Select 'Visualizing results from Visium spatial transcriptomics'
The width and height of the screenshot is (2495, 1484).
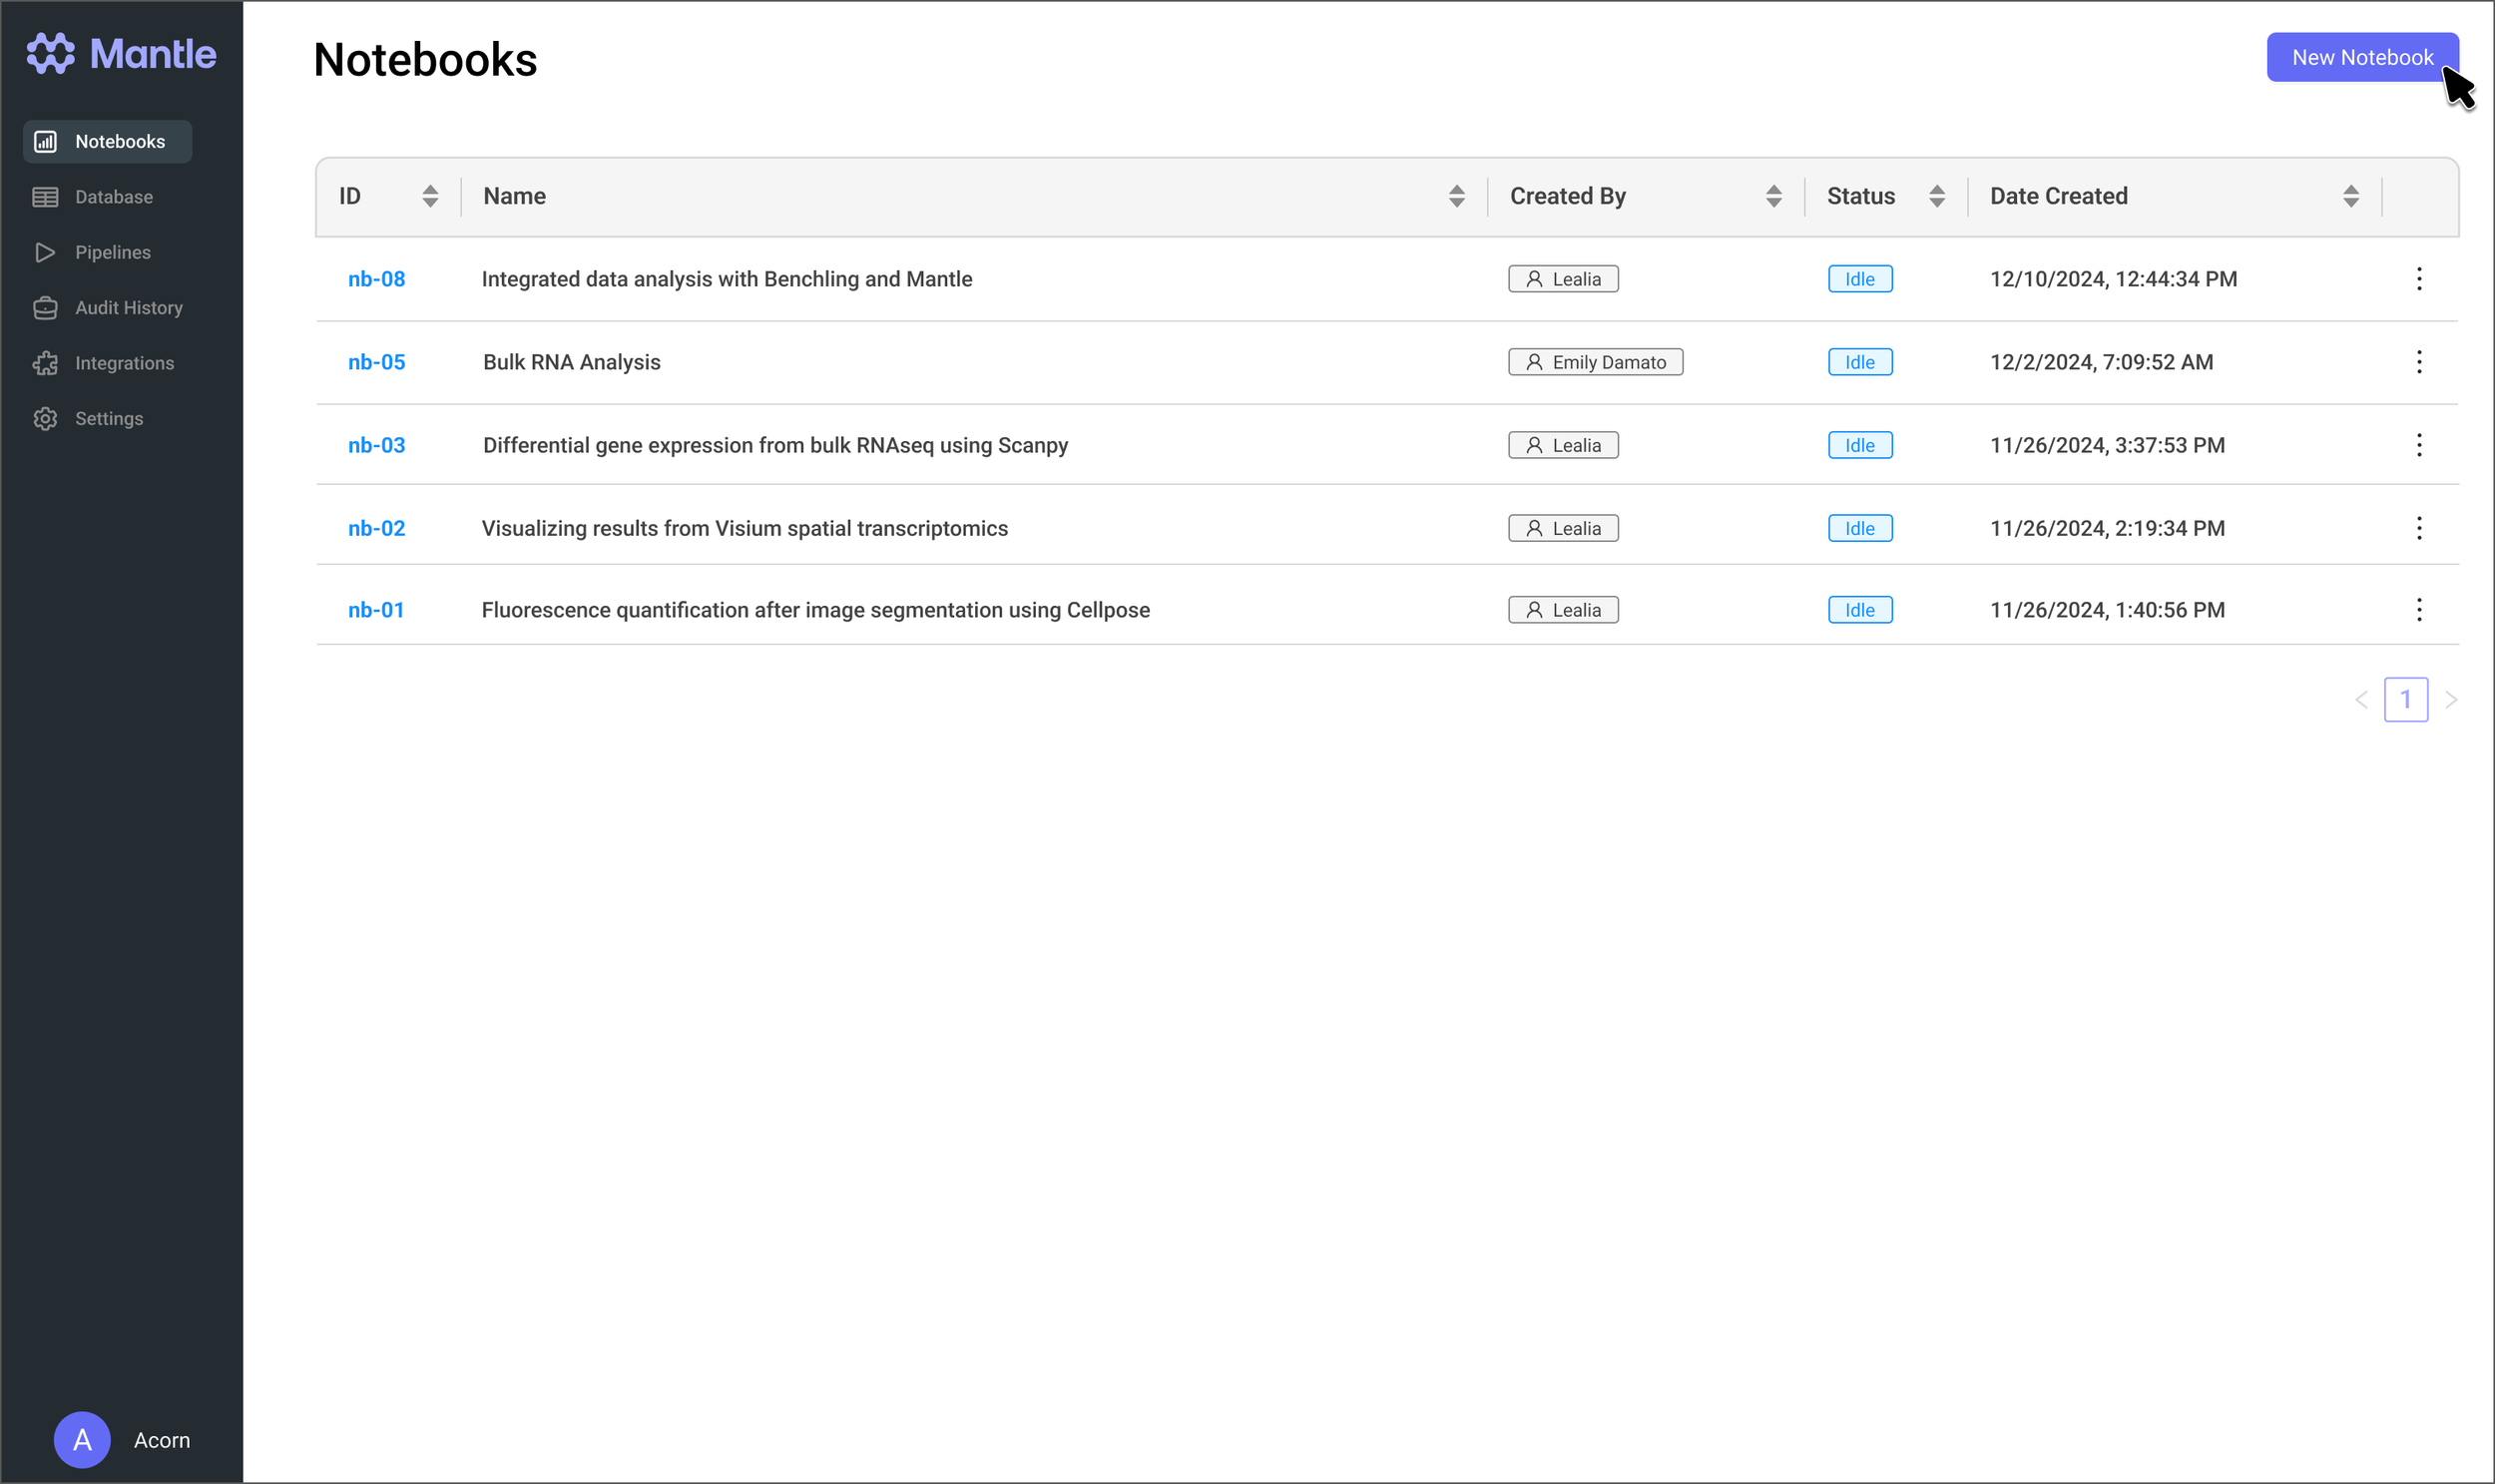click(745, 528)
